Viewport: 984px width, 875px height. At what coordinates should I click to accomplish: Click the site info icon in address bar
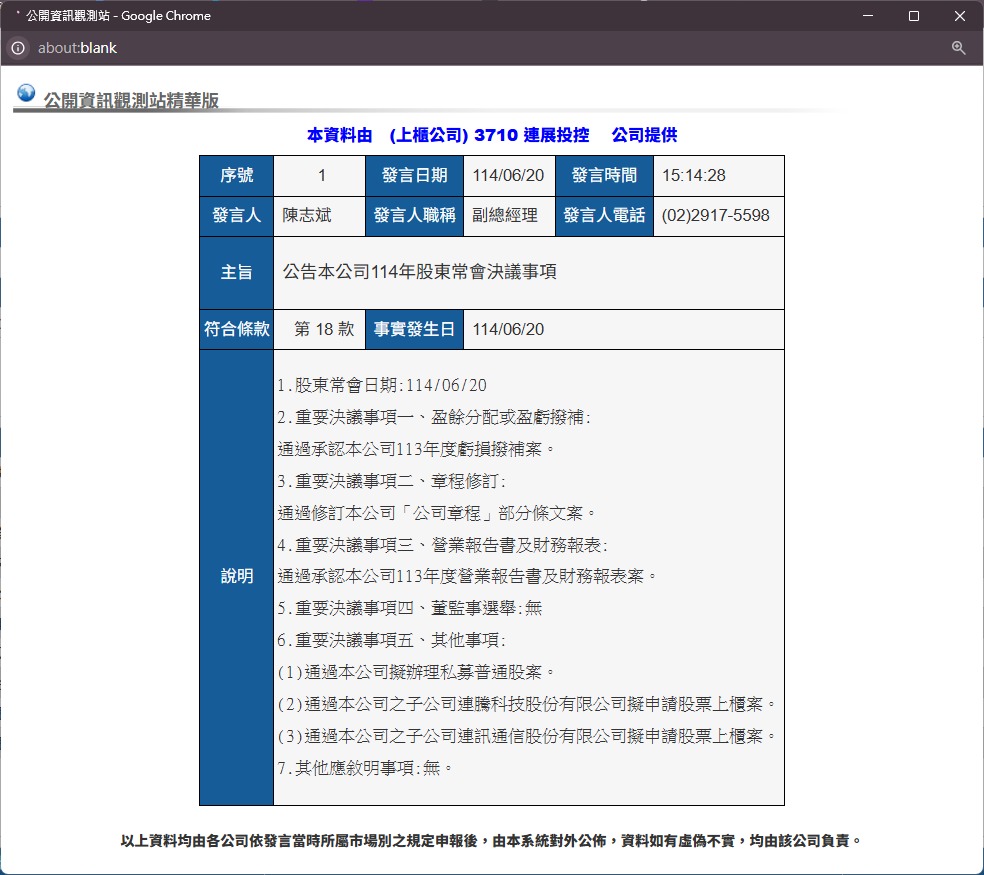pyautogui.click(x=18, y=48)
